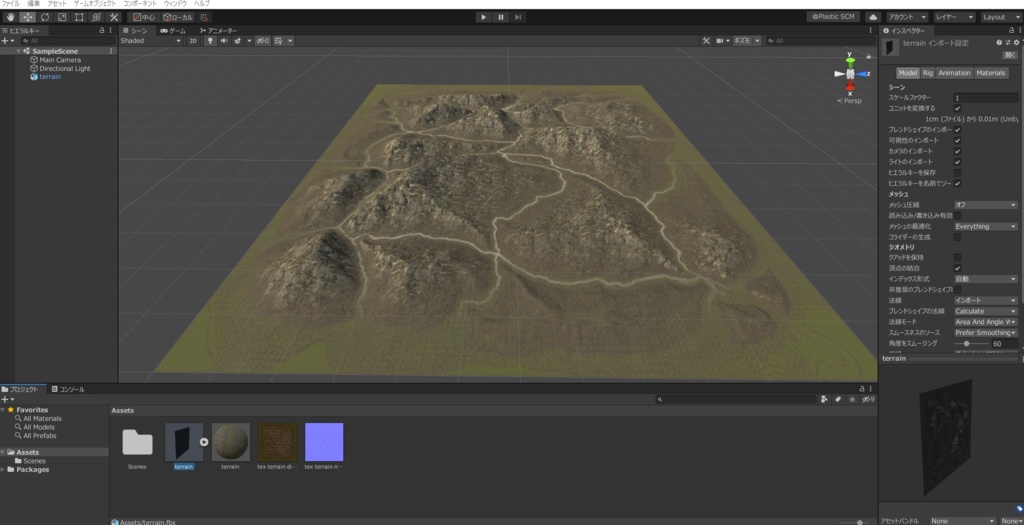Toggle pivot 中心 button
The image size is (1024, 525).
click(x=144, y=17)
